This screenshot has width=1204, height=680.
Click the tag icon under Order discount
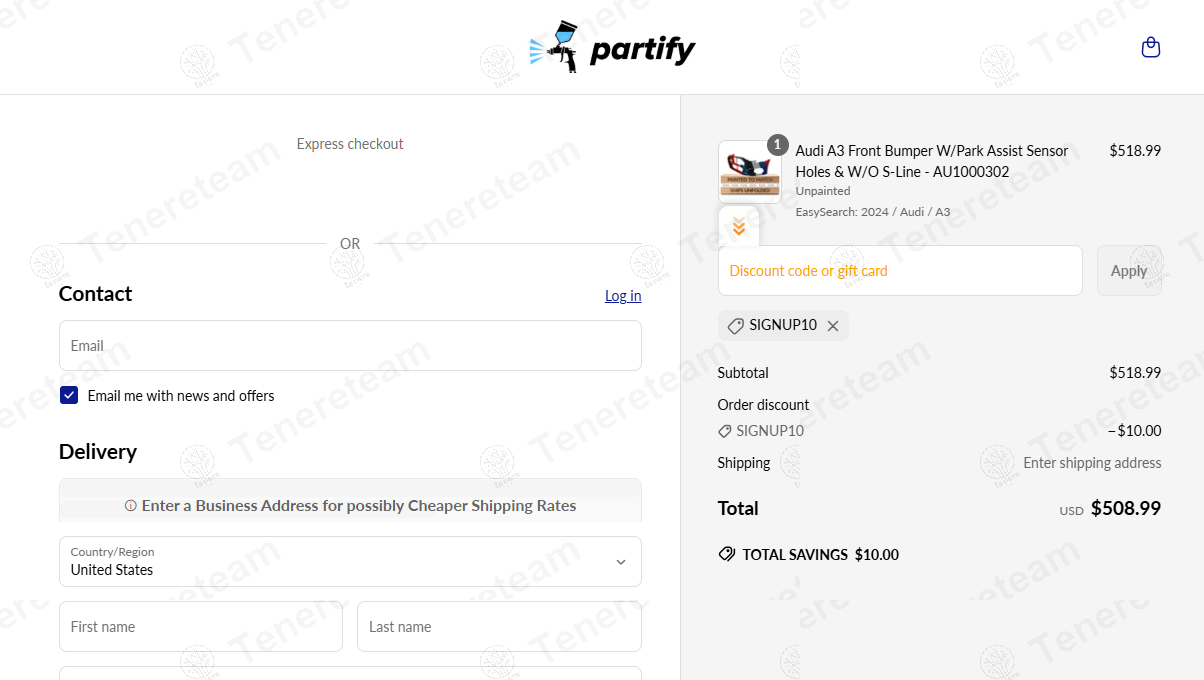724,431
